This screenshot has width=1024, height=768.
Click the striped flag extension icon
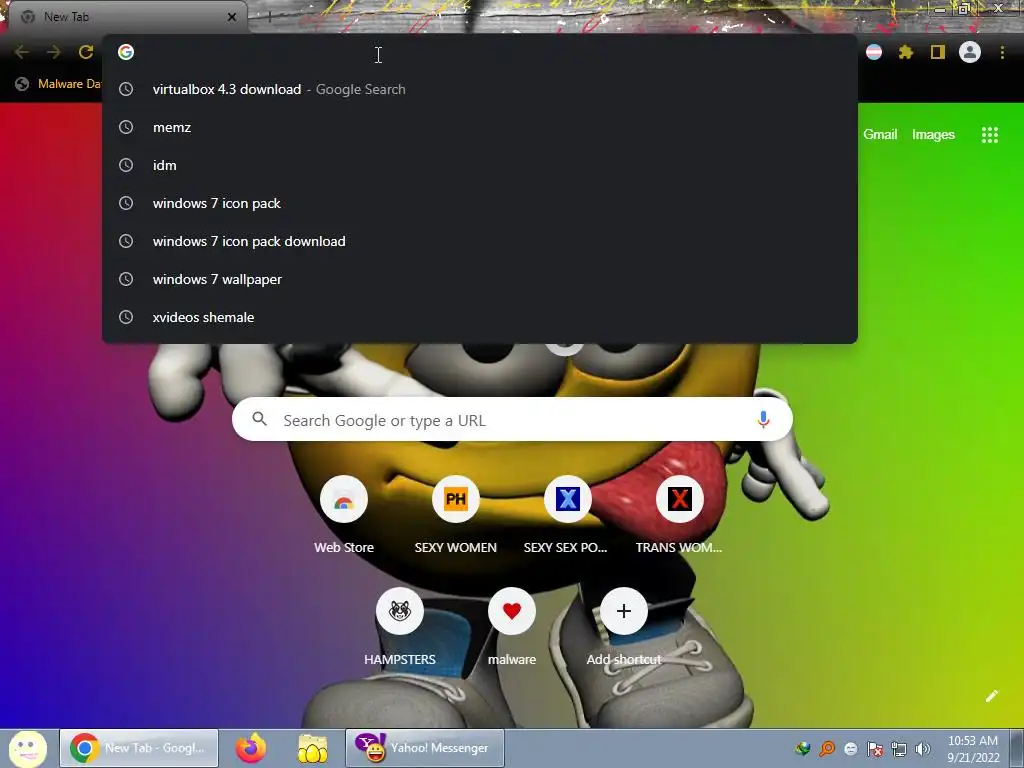[x=874, y=52]
